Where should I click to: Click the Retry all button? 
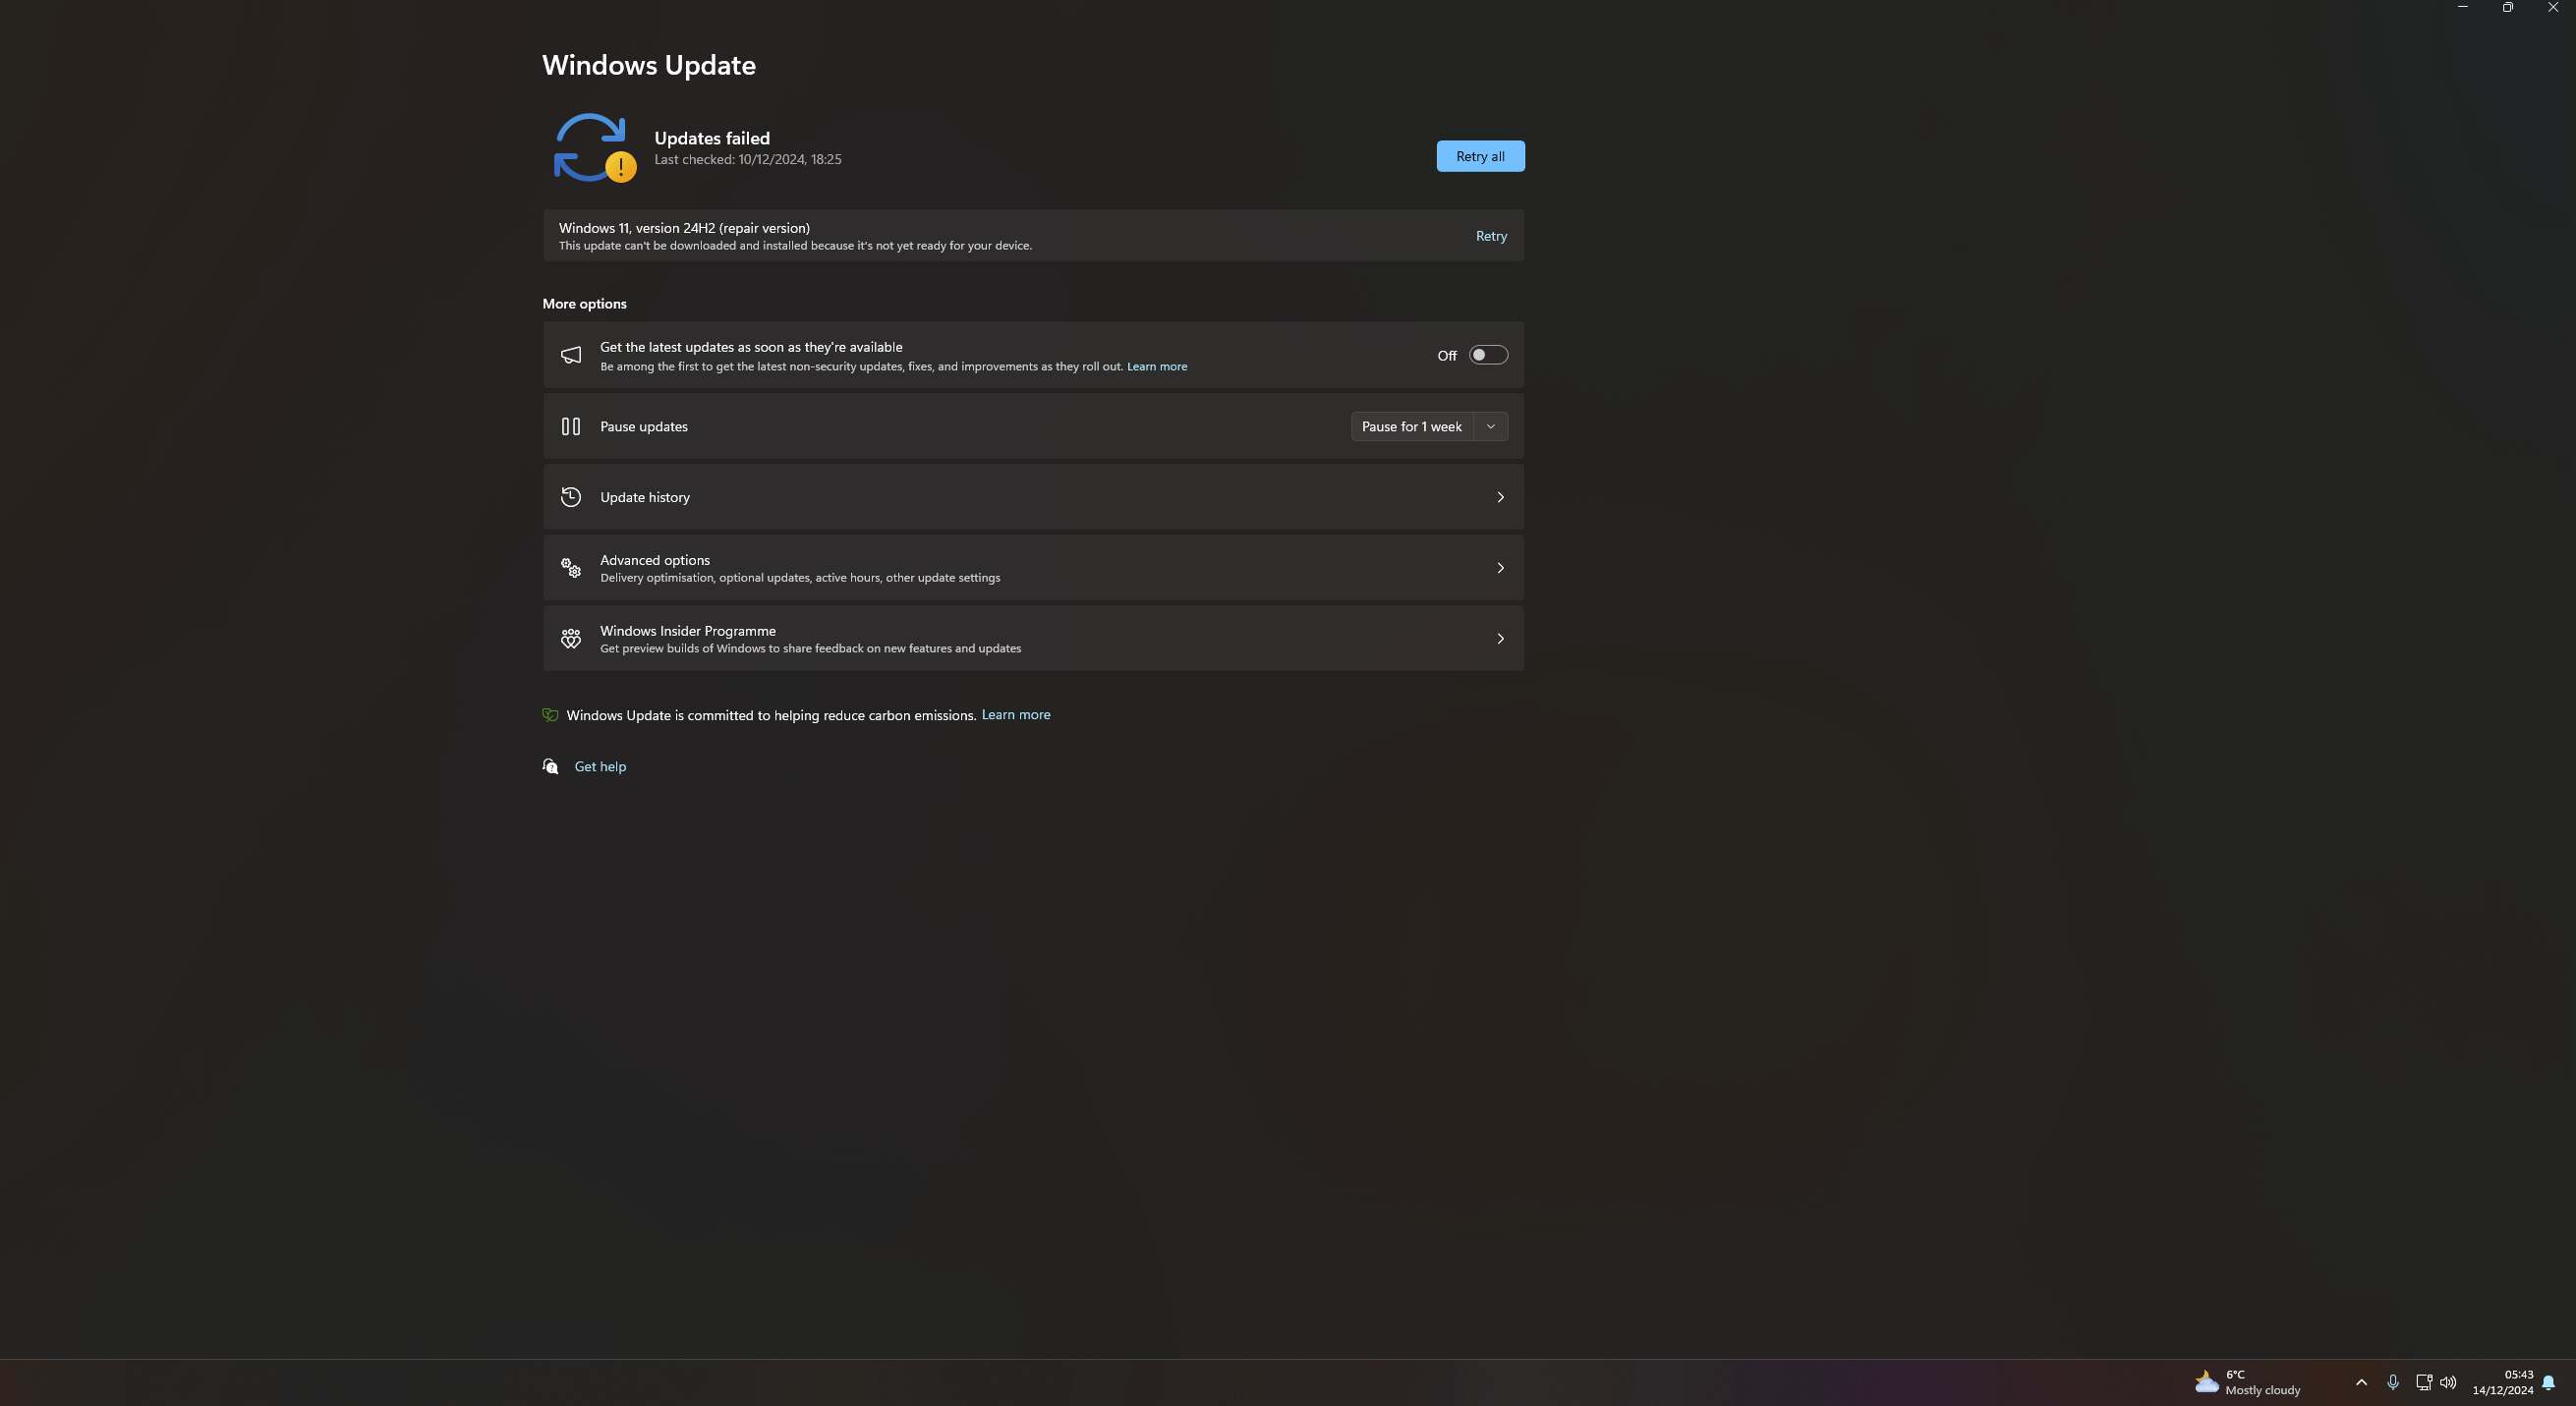pos(1480,156)
